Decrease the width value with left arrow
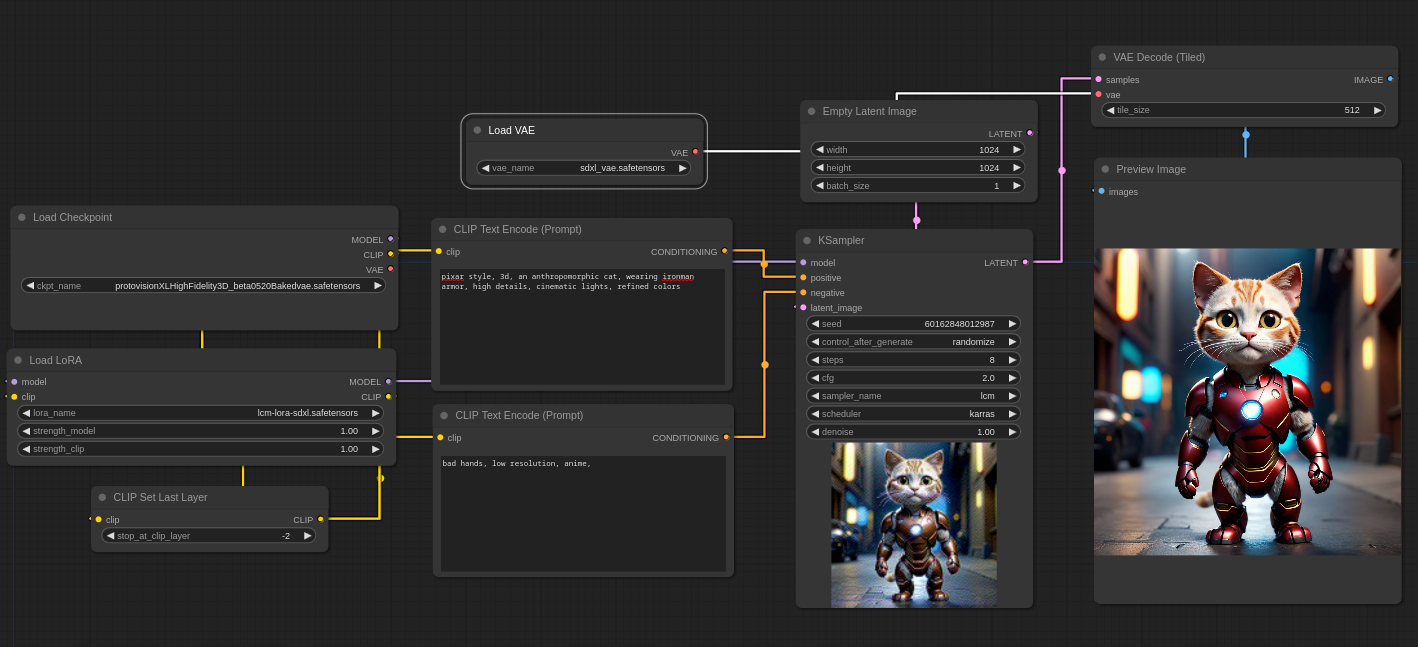The height and width of the screenshot is (647, 1418). coord(820,150)
